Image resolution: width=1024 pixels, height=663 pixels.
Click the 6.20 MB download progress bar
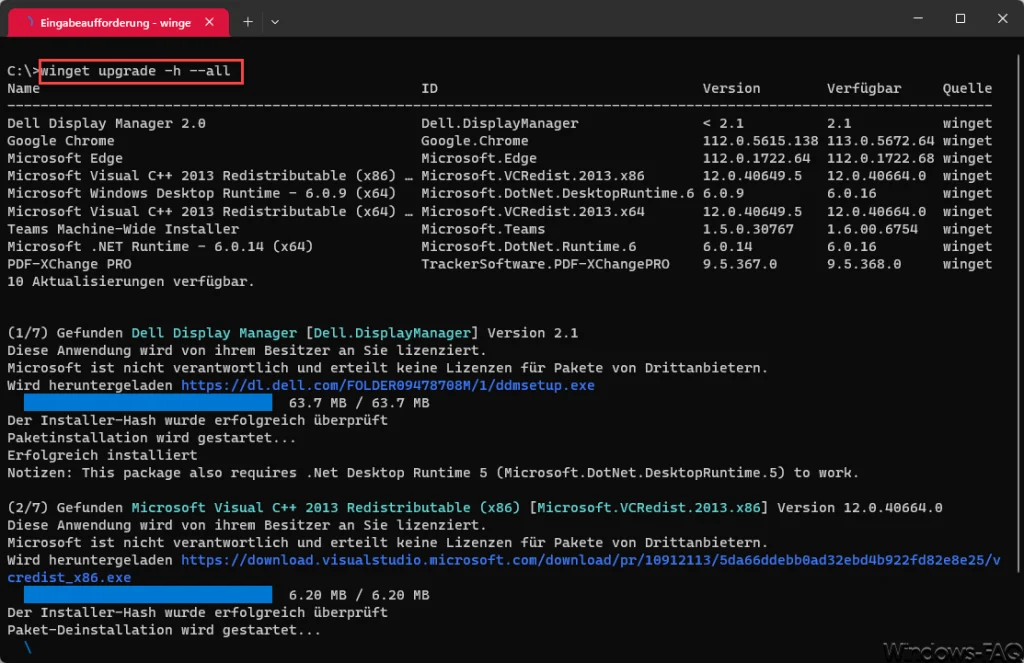coord(148,594)
